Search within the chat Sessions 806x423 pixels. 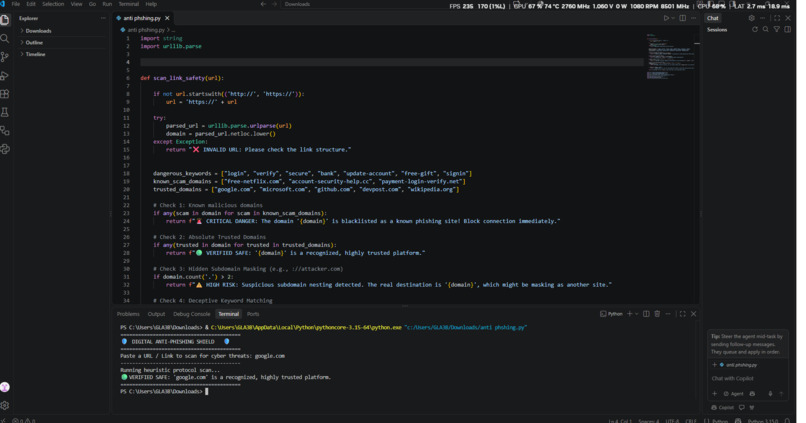pos(765,30)
